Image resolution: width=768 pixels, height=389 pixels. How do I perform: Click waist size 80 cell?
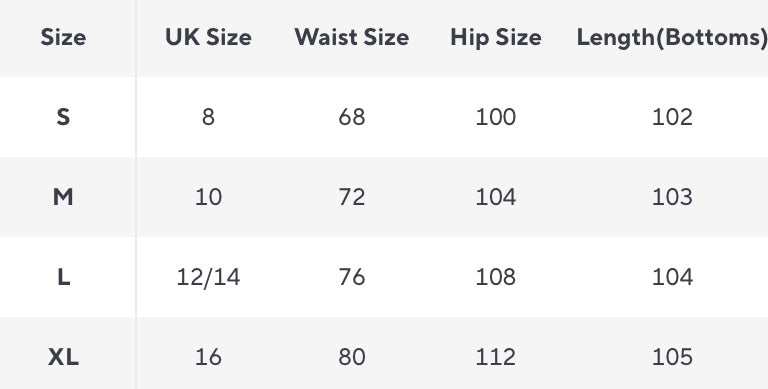(352, 357)
